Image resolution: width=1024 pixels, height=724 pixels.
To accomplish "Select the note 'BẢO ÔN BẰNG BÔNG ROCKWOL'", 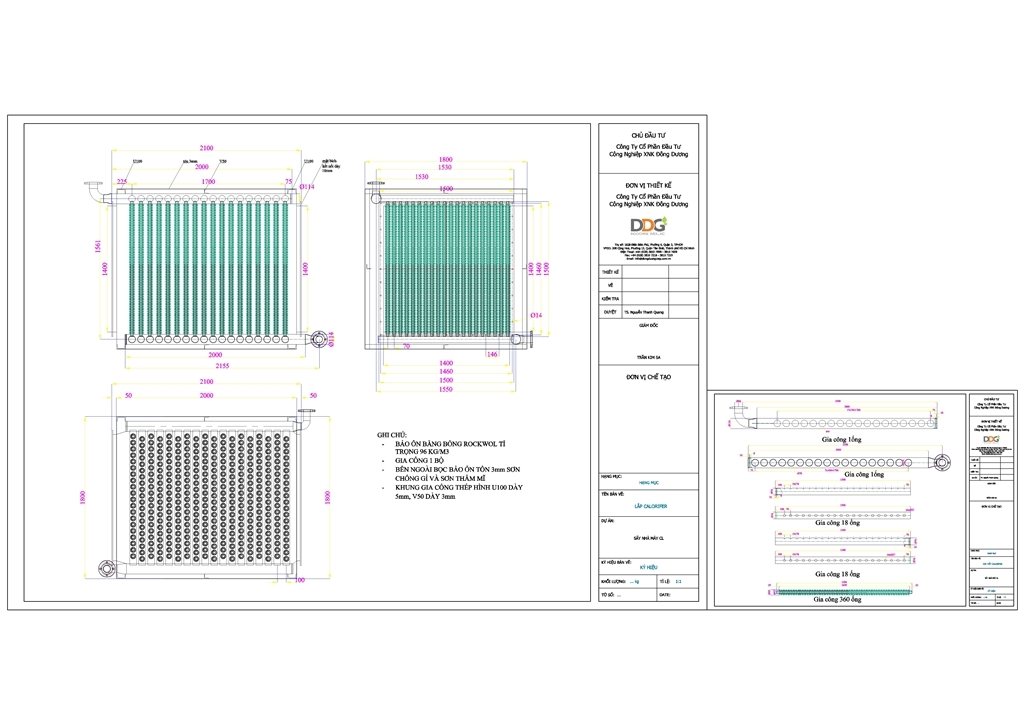I will pos(450,447).
